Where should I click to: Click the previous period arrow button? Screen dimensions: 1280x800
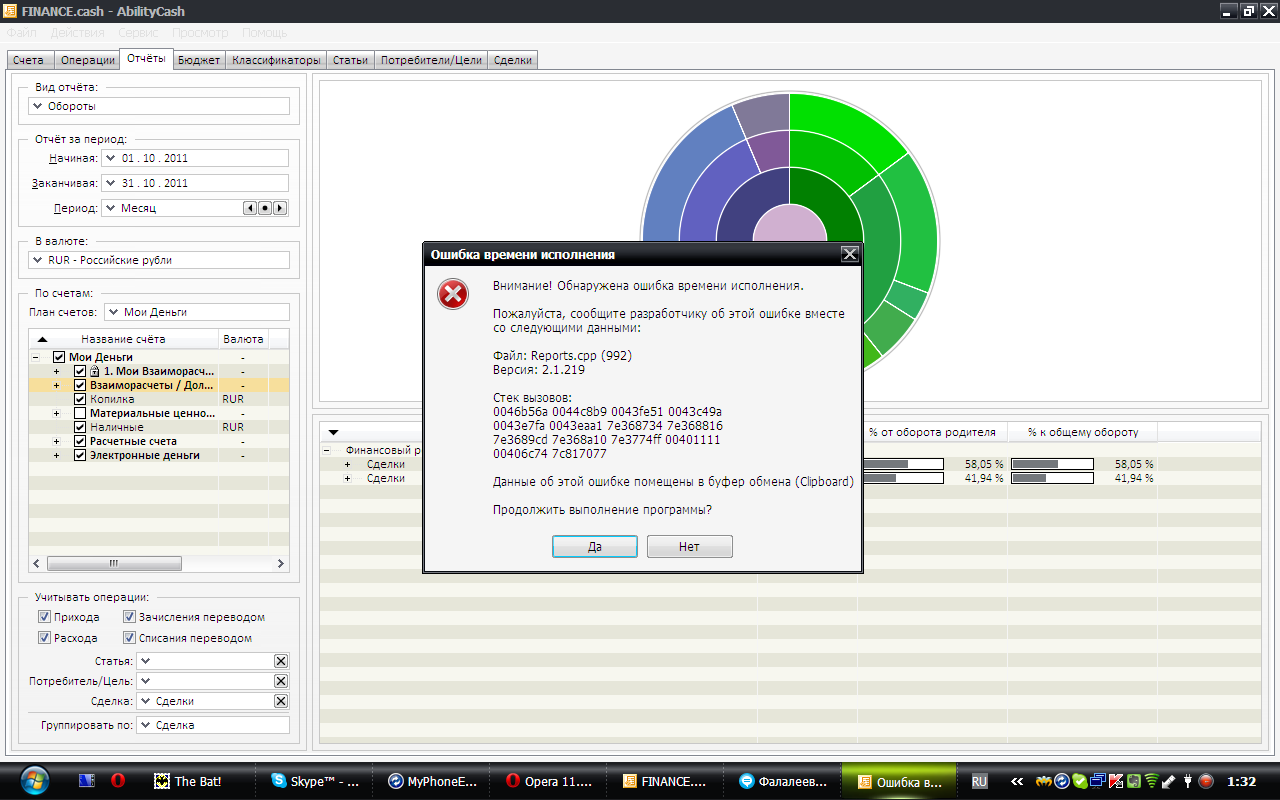[x=251, y=208]
